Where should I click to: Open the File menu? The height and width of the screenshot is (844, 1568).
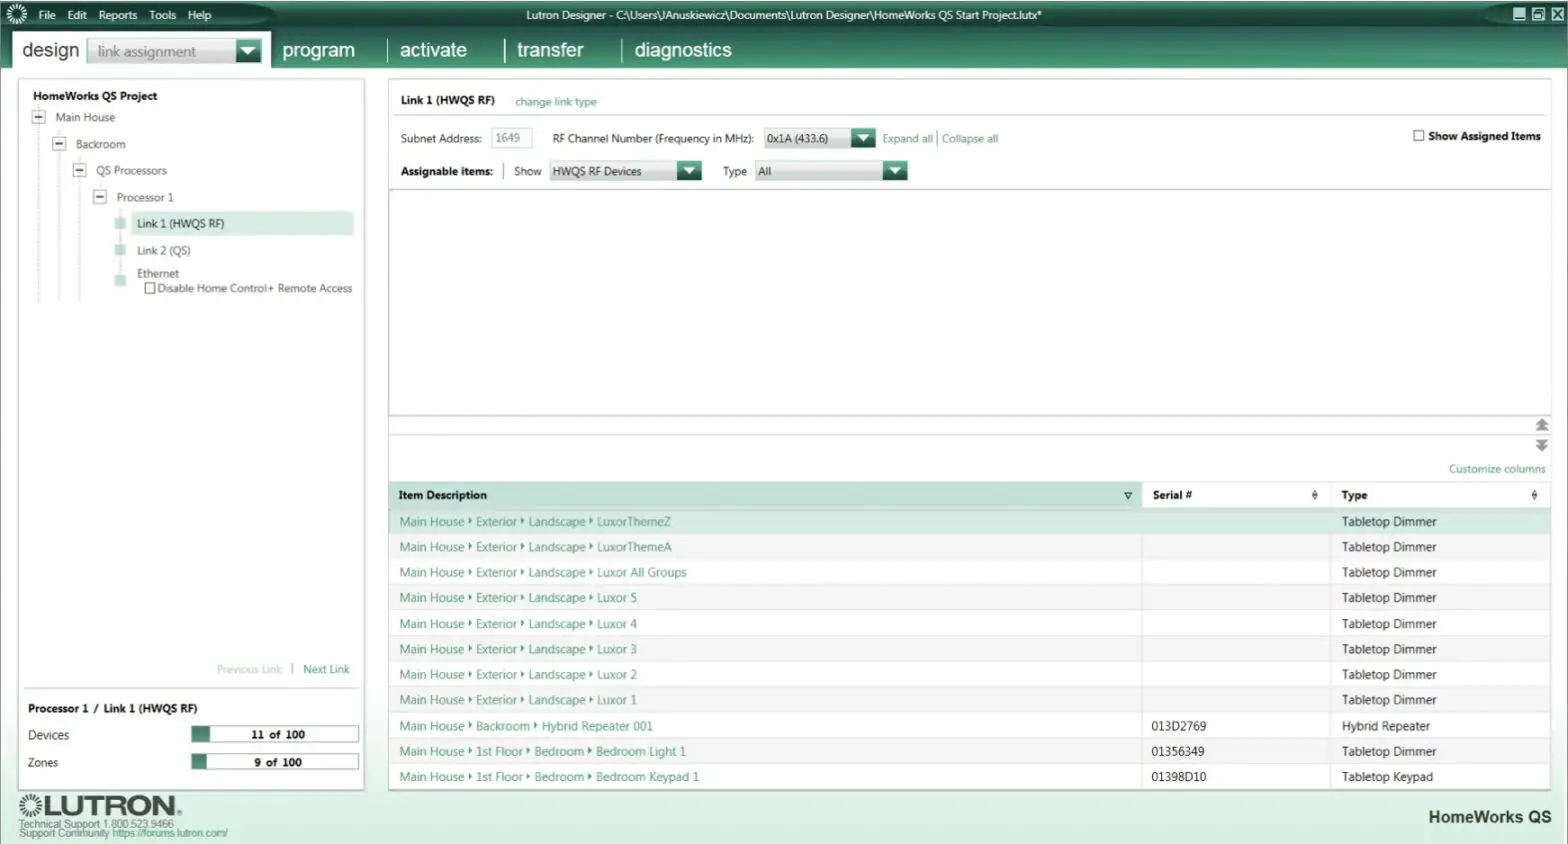[47, 15]
